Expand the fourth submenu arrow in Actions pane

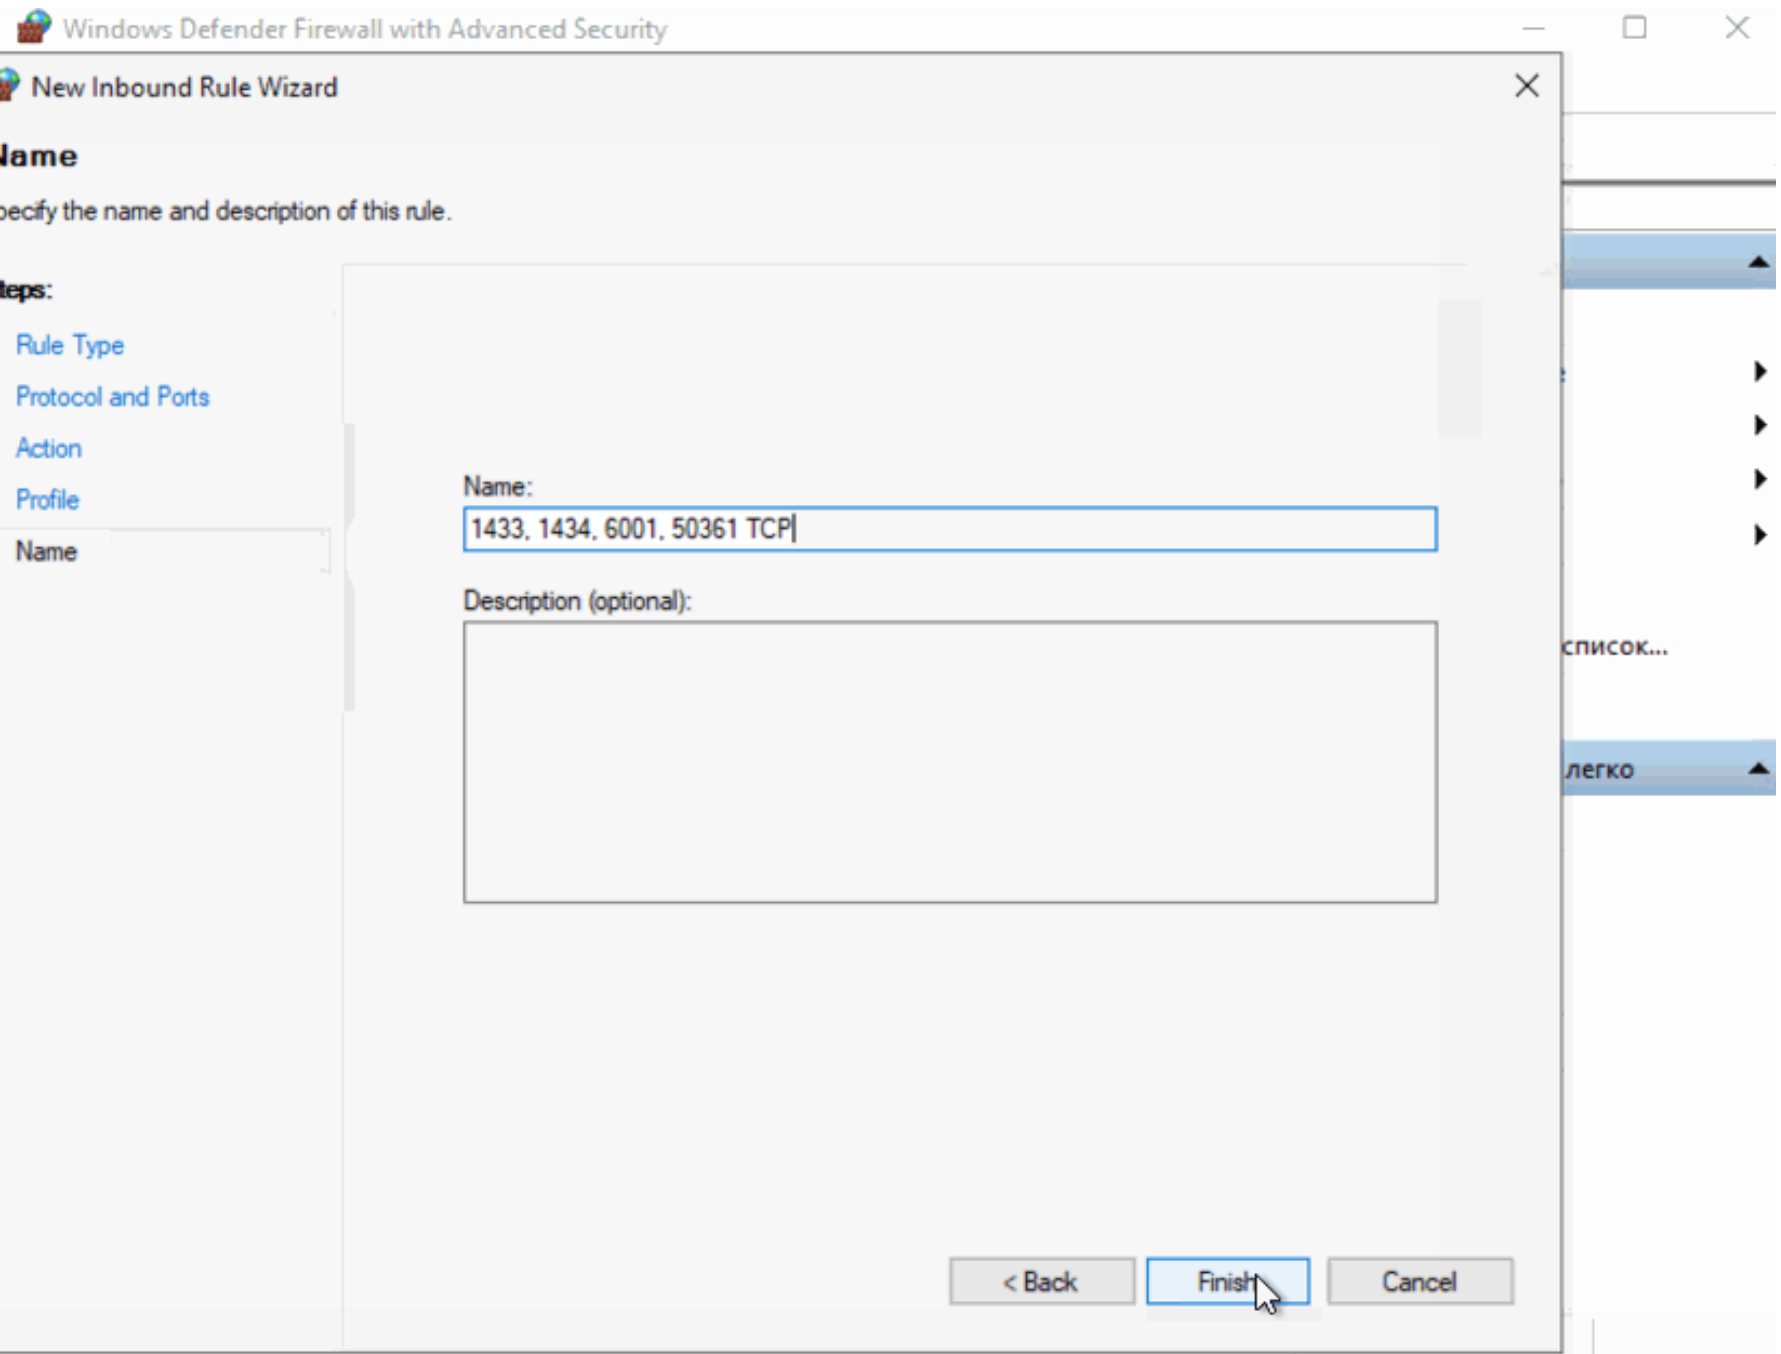[x=1759, y=534]
